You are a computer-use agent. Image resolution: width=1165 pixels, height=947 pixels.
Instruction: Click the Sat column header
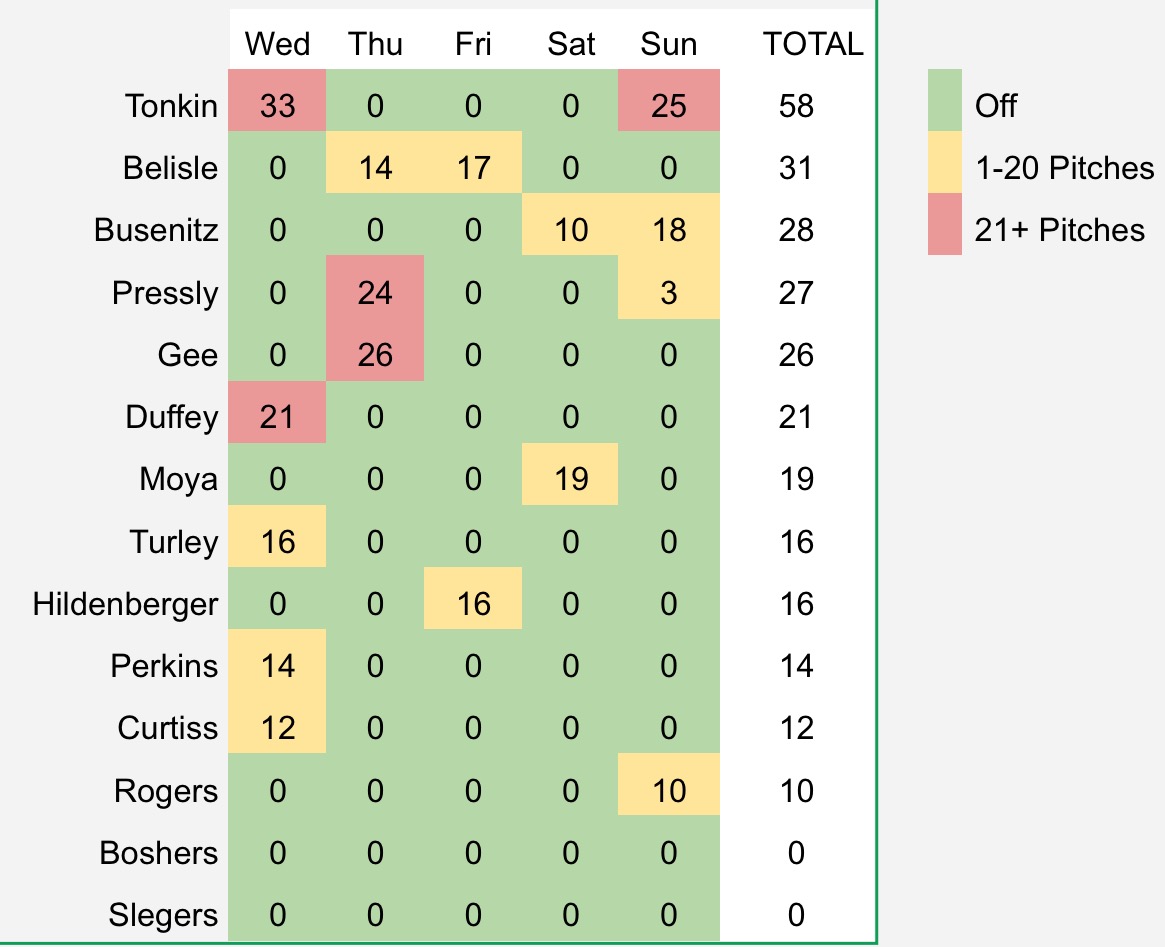(571, 44)
